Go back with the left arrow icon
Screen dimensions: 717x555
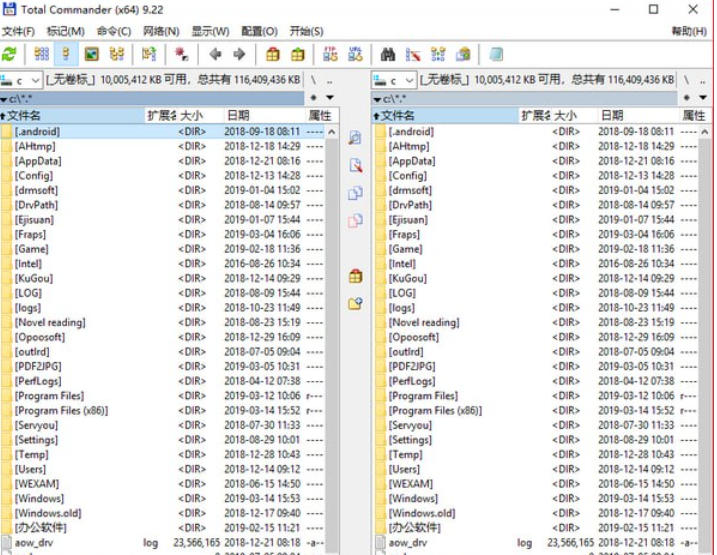click(215, 54)
